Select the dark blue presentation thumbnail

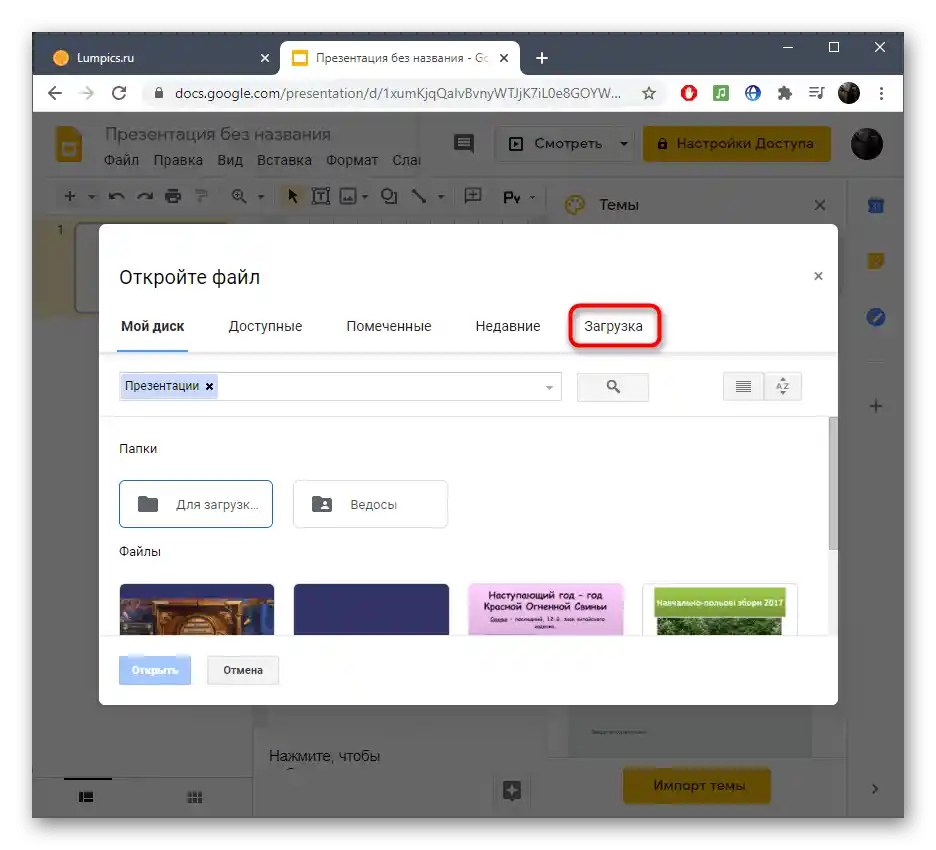(371, 609)
